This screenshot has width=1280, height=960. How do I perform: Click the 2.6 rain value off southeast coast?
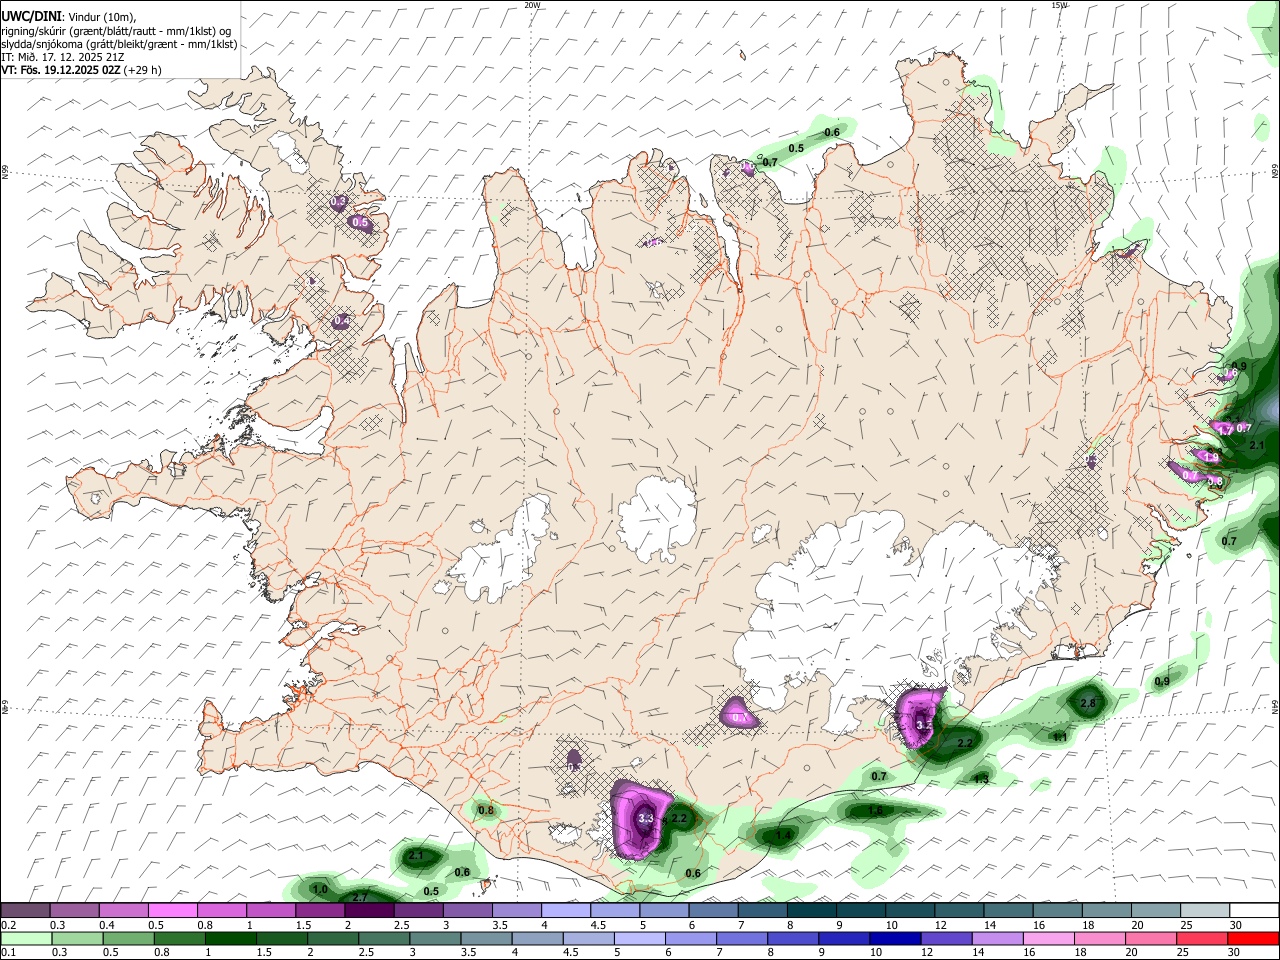point(1088,704)
